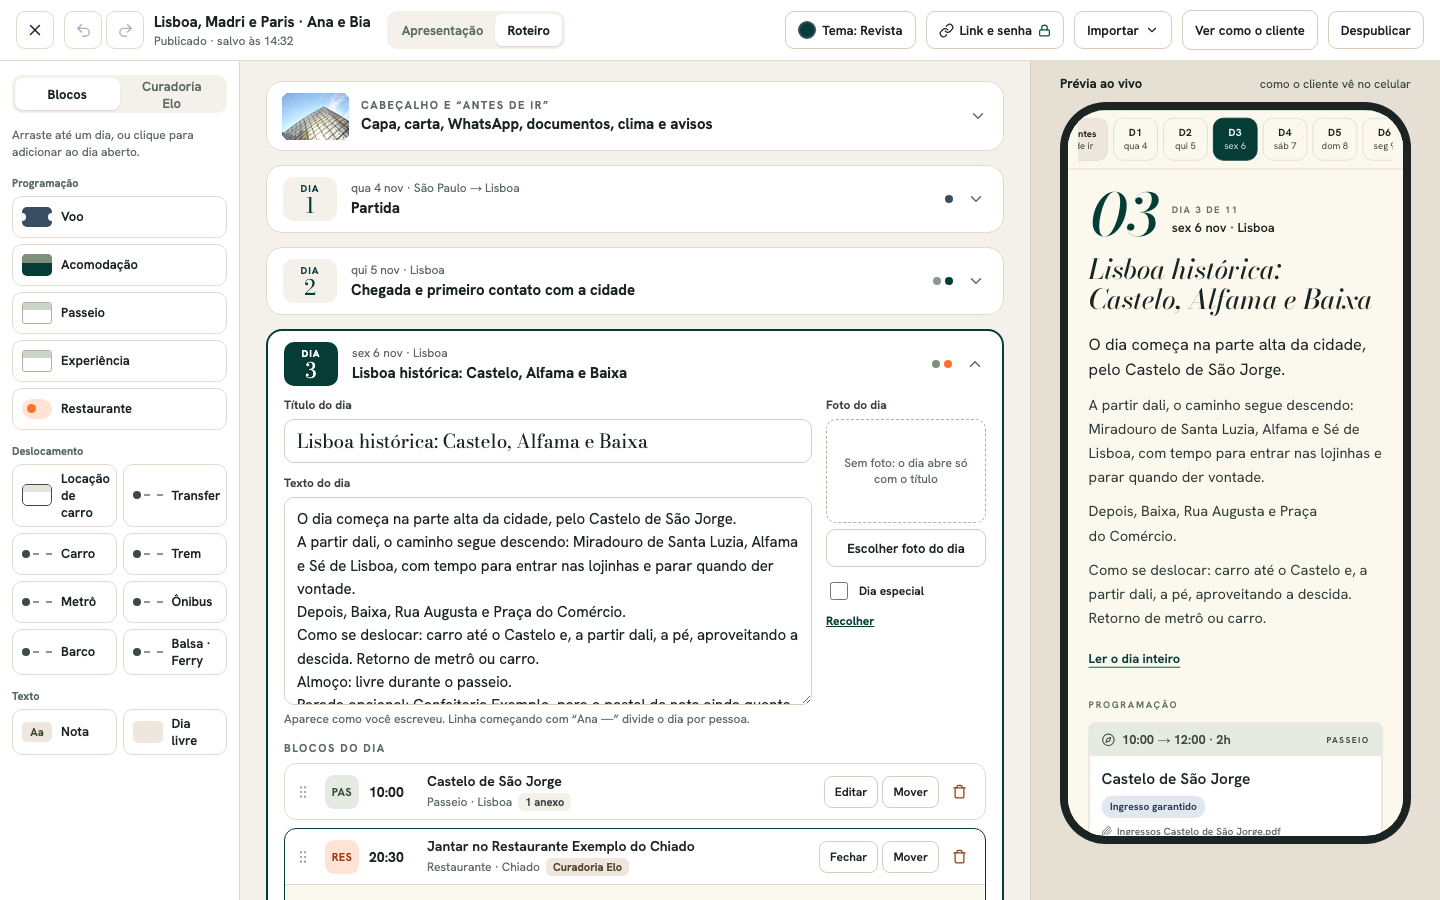Click the Recolher link
Image resolution: width=1440 pixels, height=900 pixels.
(x=850, y=621)
